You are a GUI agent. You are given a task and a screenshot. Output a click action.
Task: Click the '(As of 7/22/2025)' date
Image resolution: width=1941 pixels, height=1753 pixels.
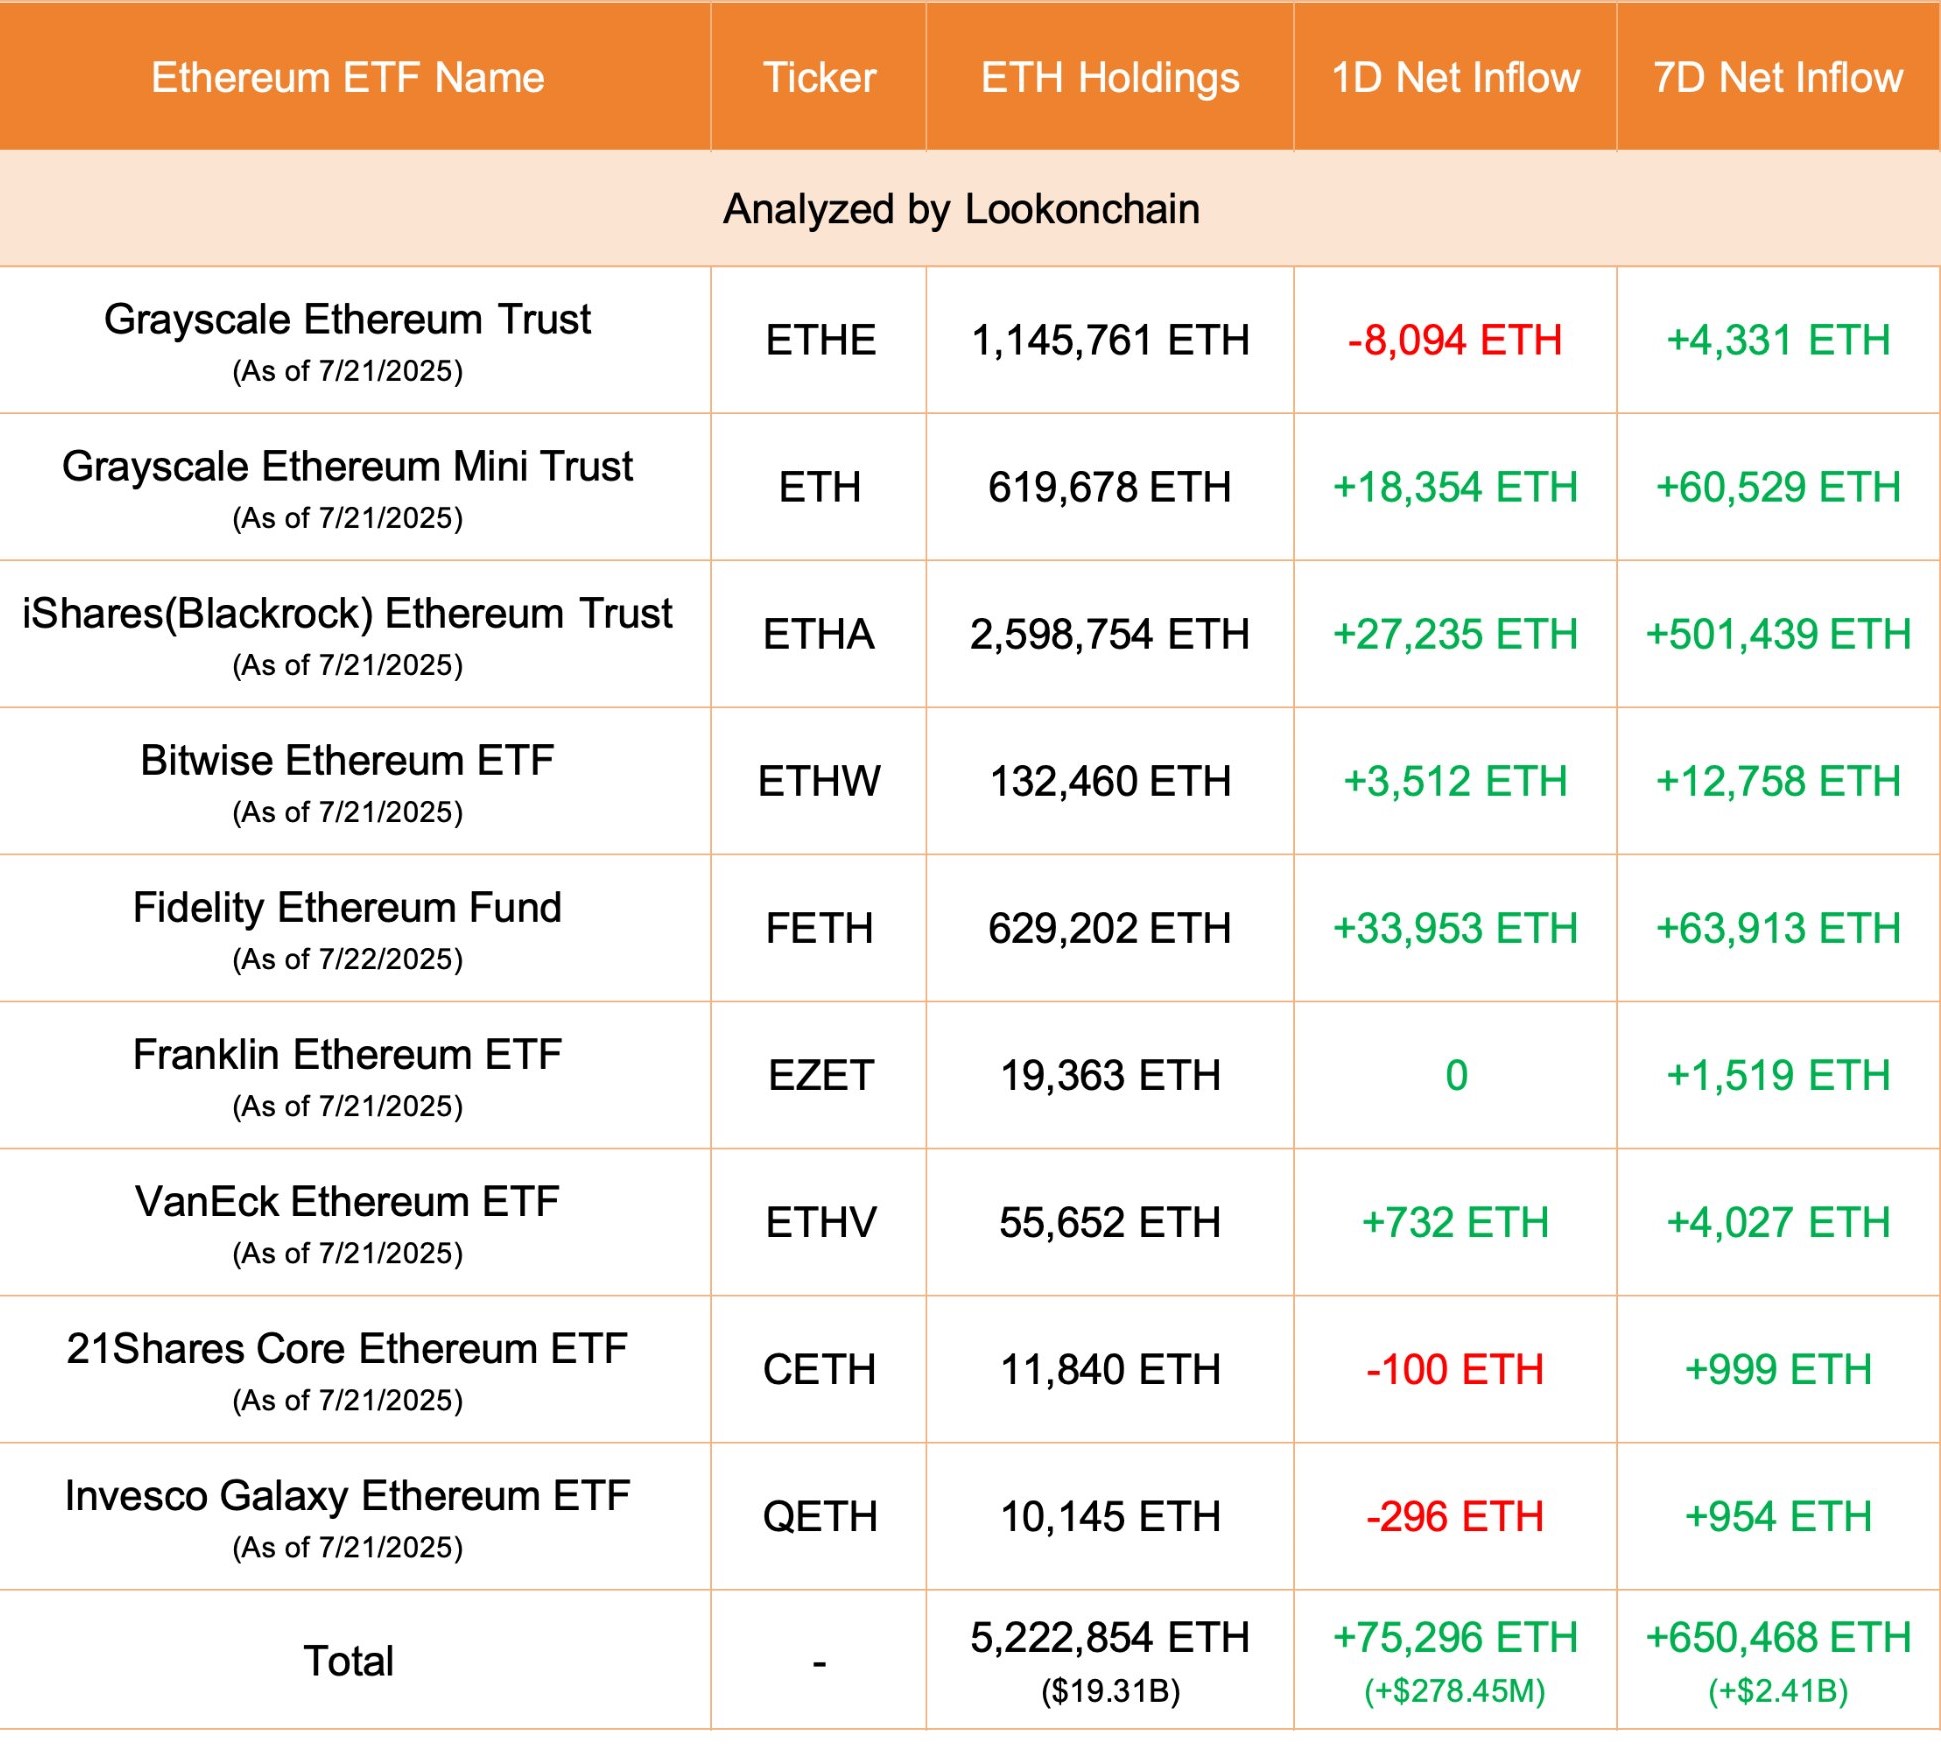point(348,960)
